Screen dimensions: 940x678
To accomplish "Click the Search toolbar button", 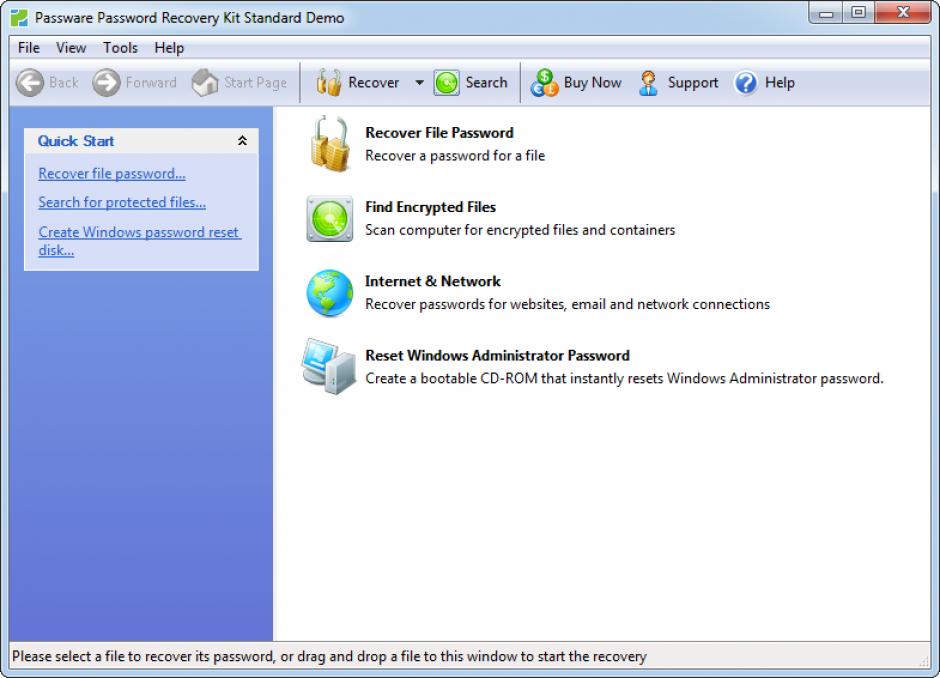I will click(471, 83).
